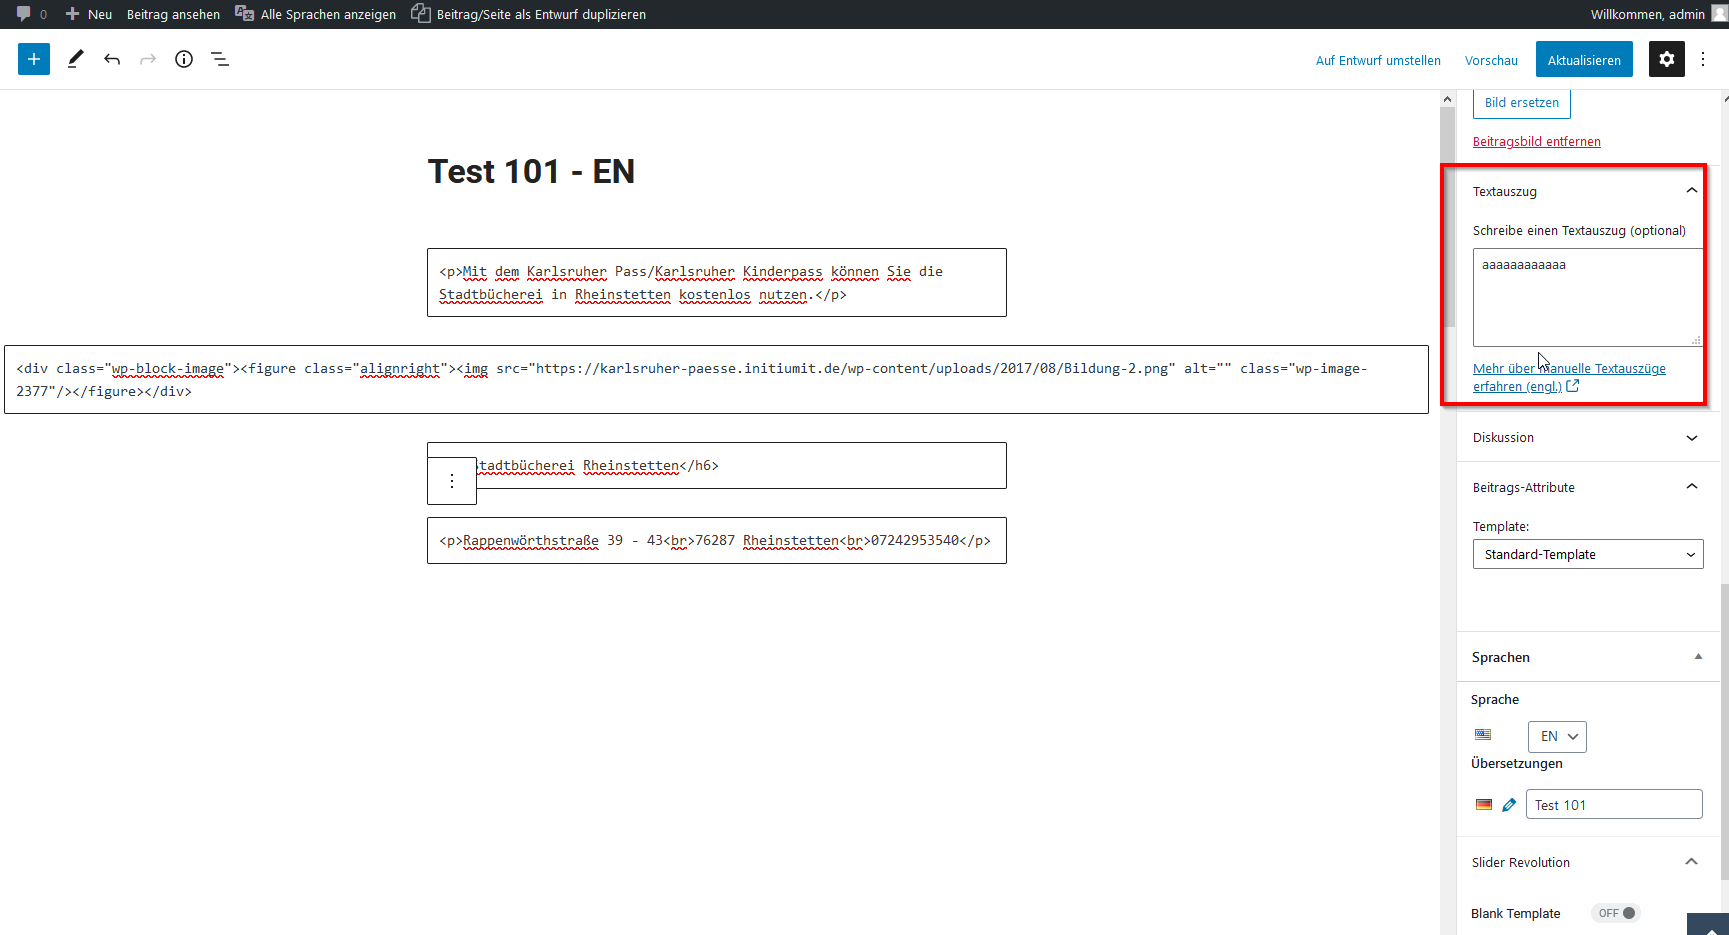
Task: Click the admin avatar in the top bar
Action: pos(1719,14)
